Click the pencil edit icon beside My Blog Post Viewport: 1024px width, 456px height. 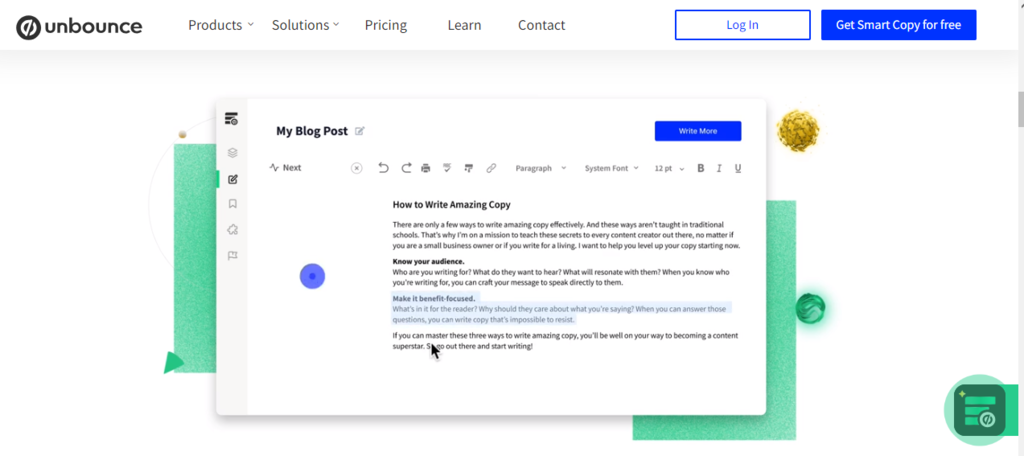tap(360, 131)
